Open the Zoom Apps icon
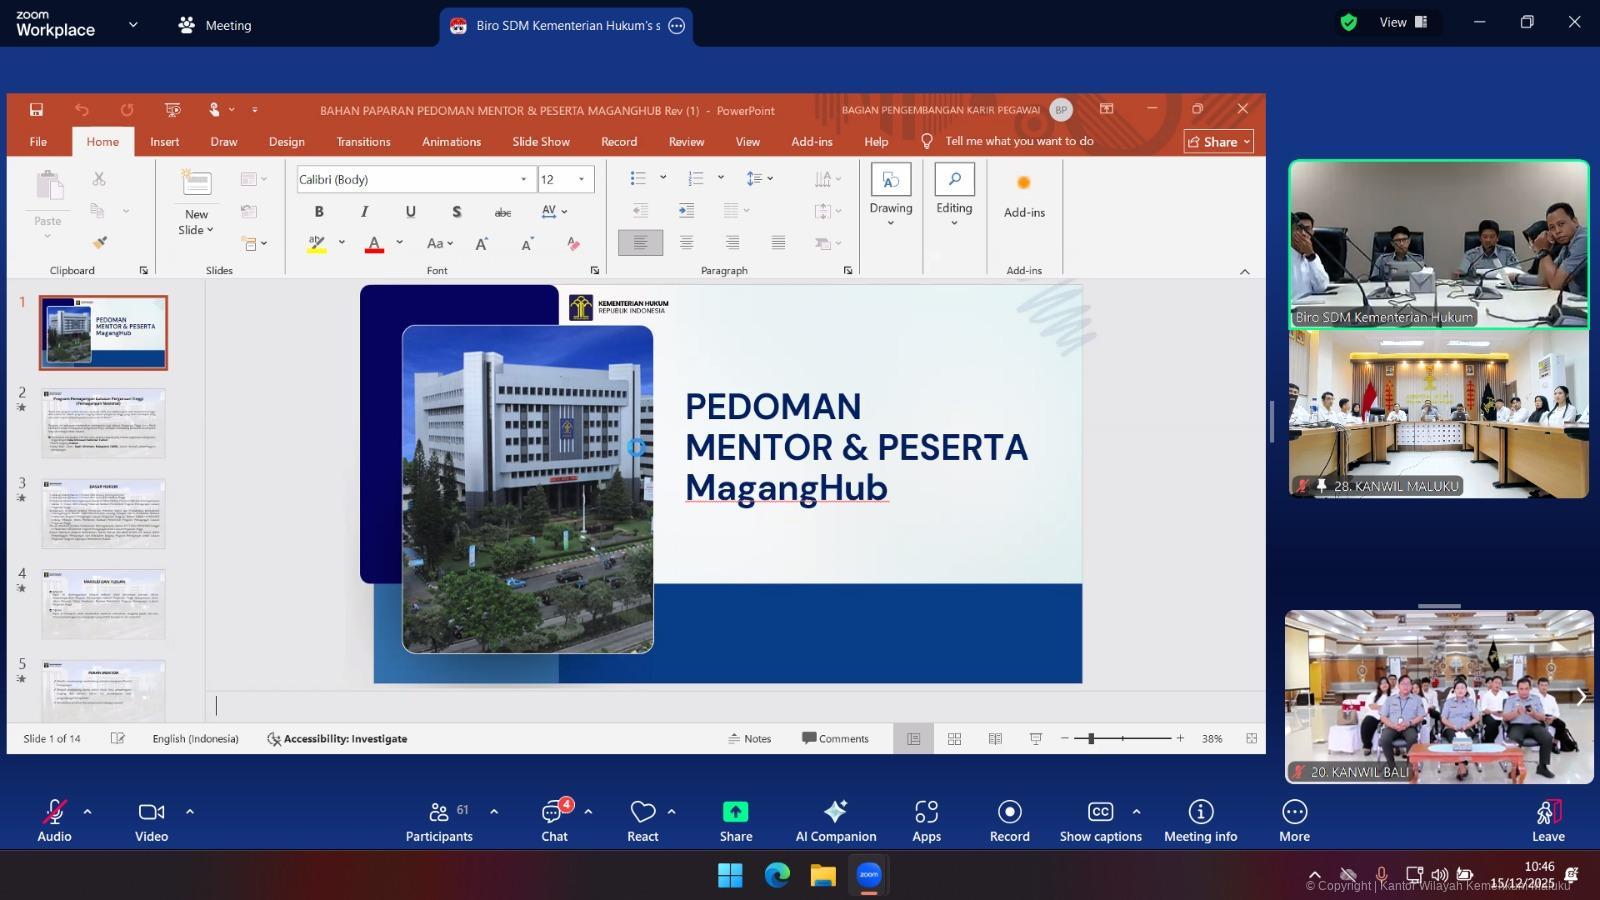The height and width of the screenshot is (900, 1600). click(926, 820)
